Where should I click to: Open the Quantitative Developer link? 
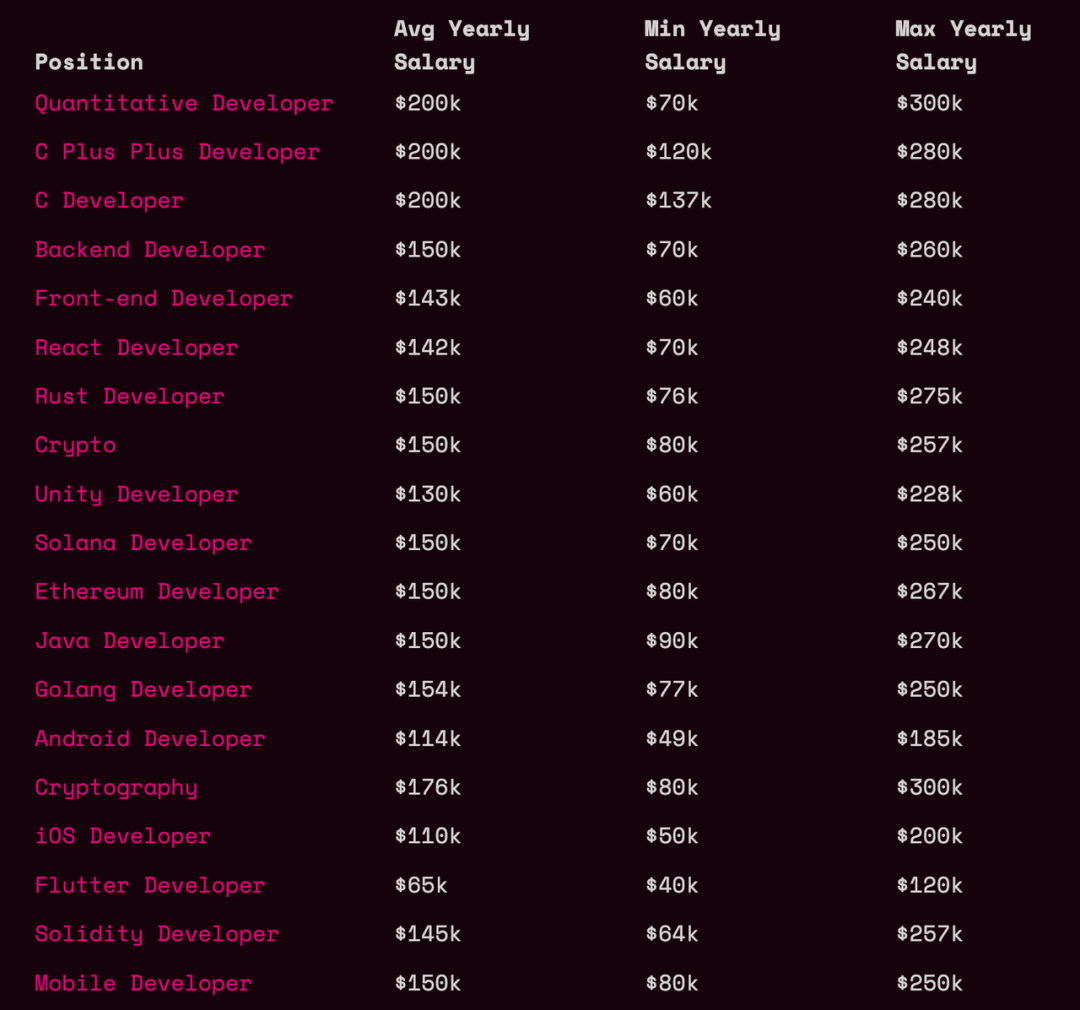click(x=184, y=103)
